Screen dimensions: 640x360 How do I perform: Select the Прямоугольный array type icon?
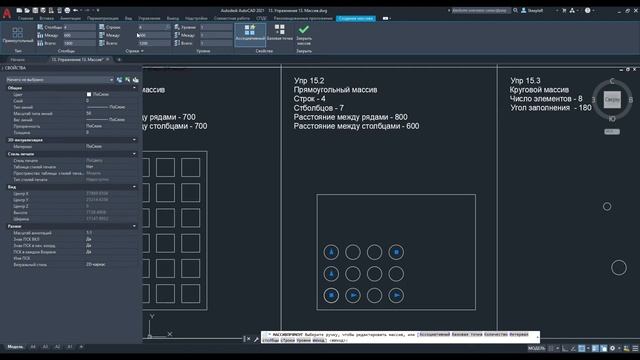[x=18, y=35]
